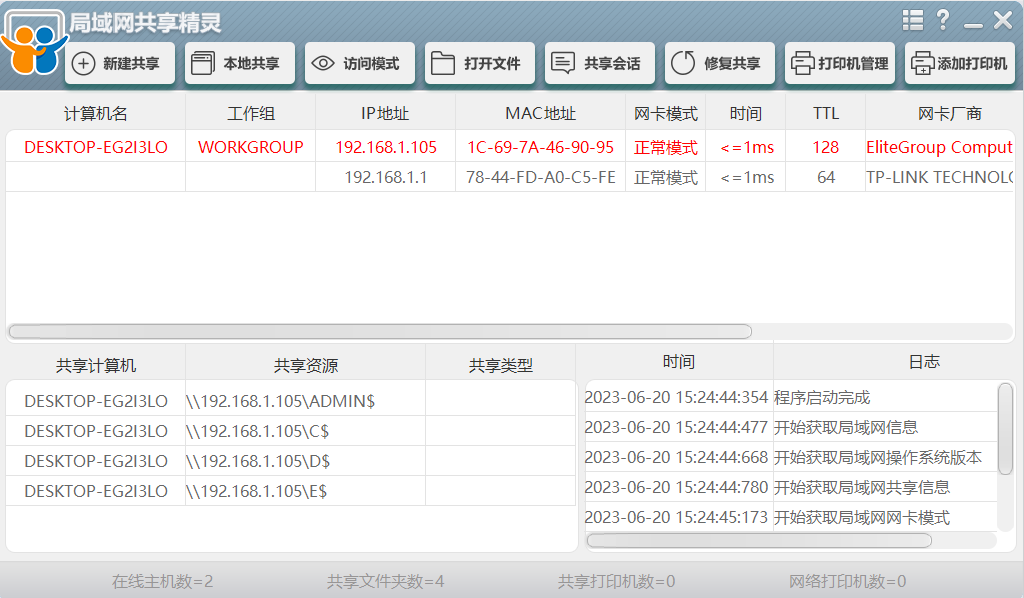Click the 新建共享 toolbar button
Screen dimensions: 1024x598
coord(120,63)
